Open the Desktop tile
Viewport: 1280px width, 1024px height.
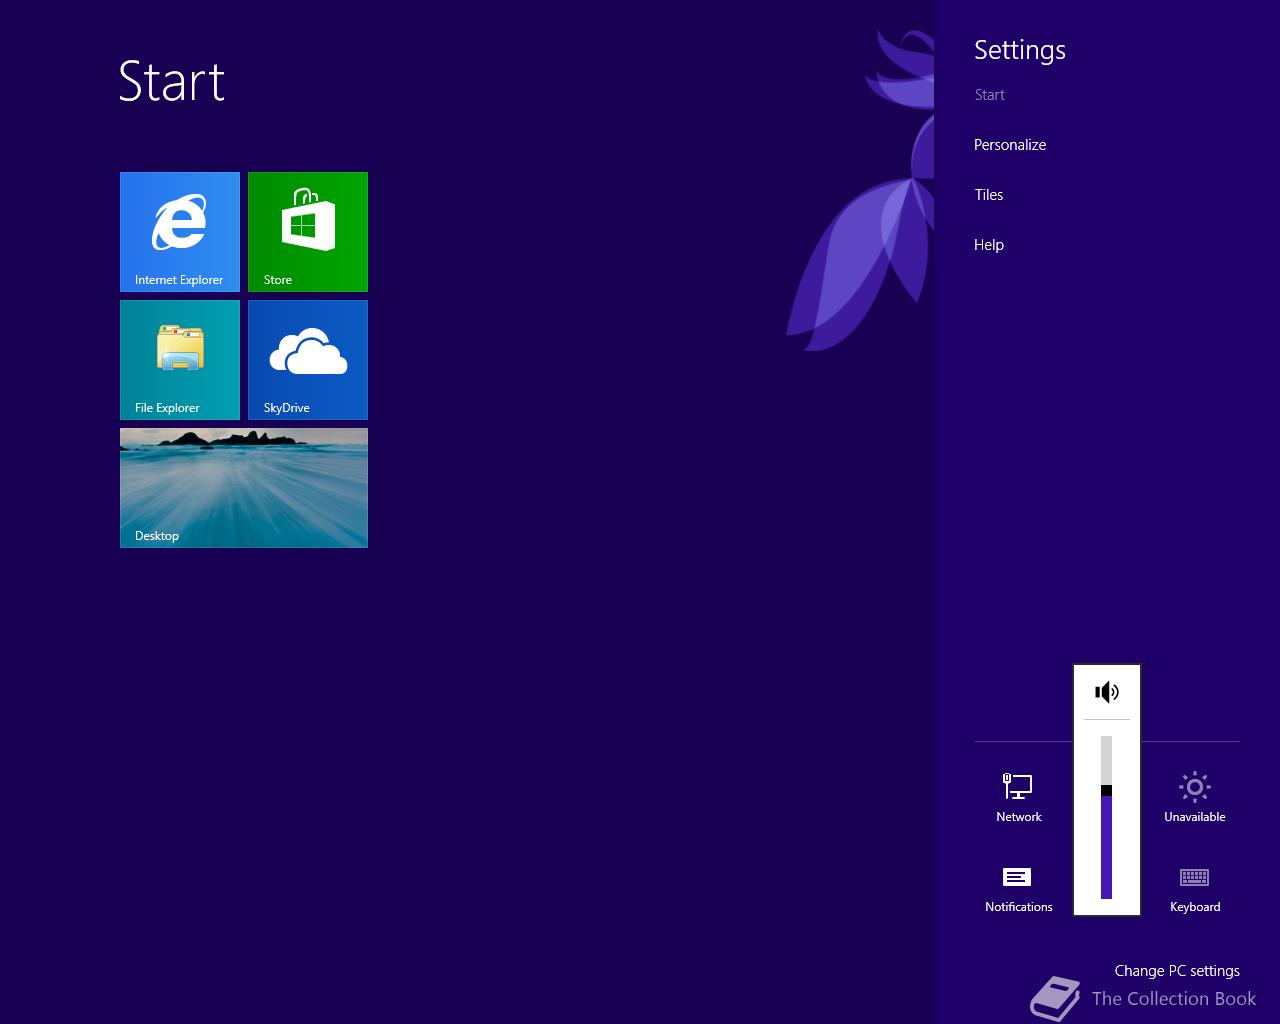click(244, 488)
